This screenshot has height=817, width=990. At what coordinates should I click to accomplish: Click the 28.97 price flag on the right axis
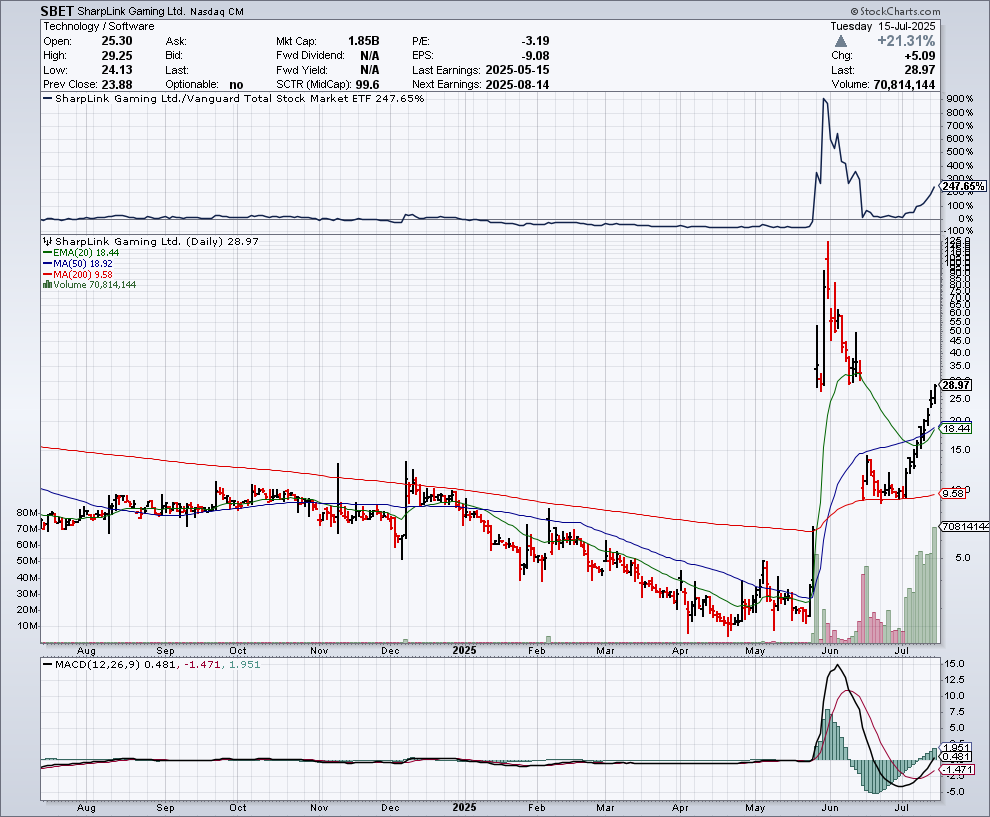(x=956, y=385)
